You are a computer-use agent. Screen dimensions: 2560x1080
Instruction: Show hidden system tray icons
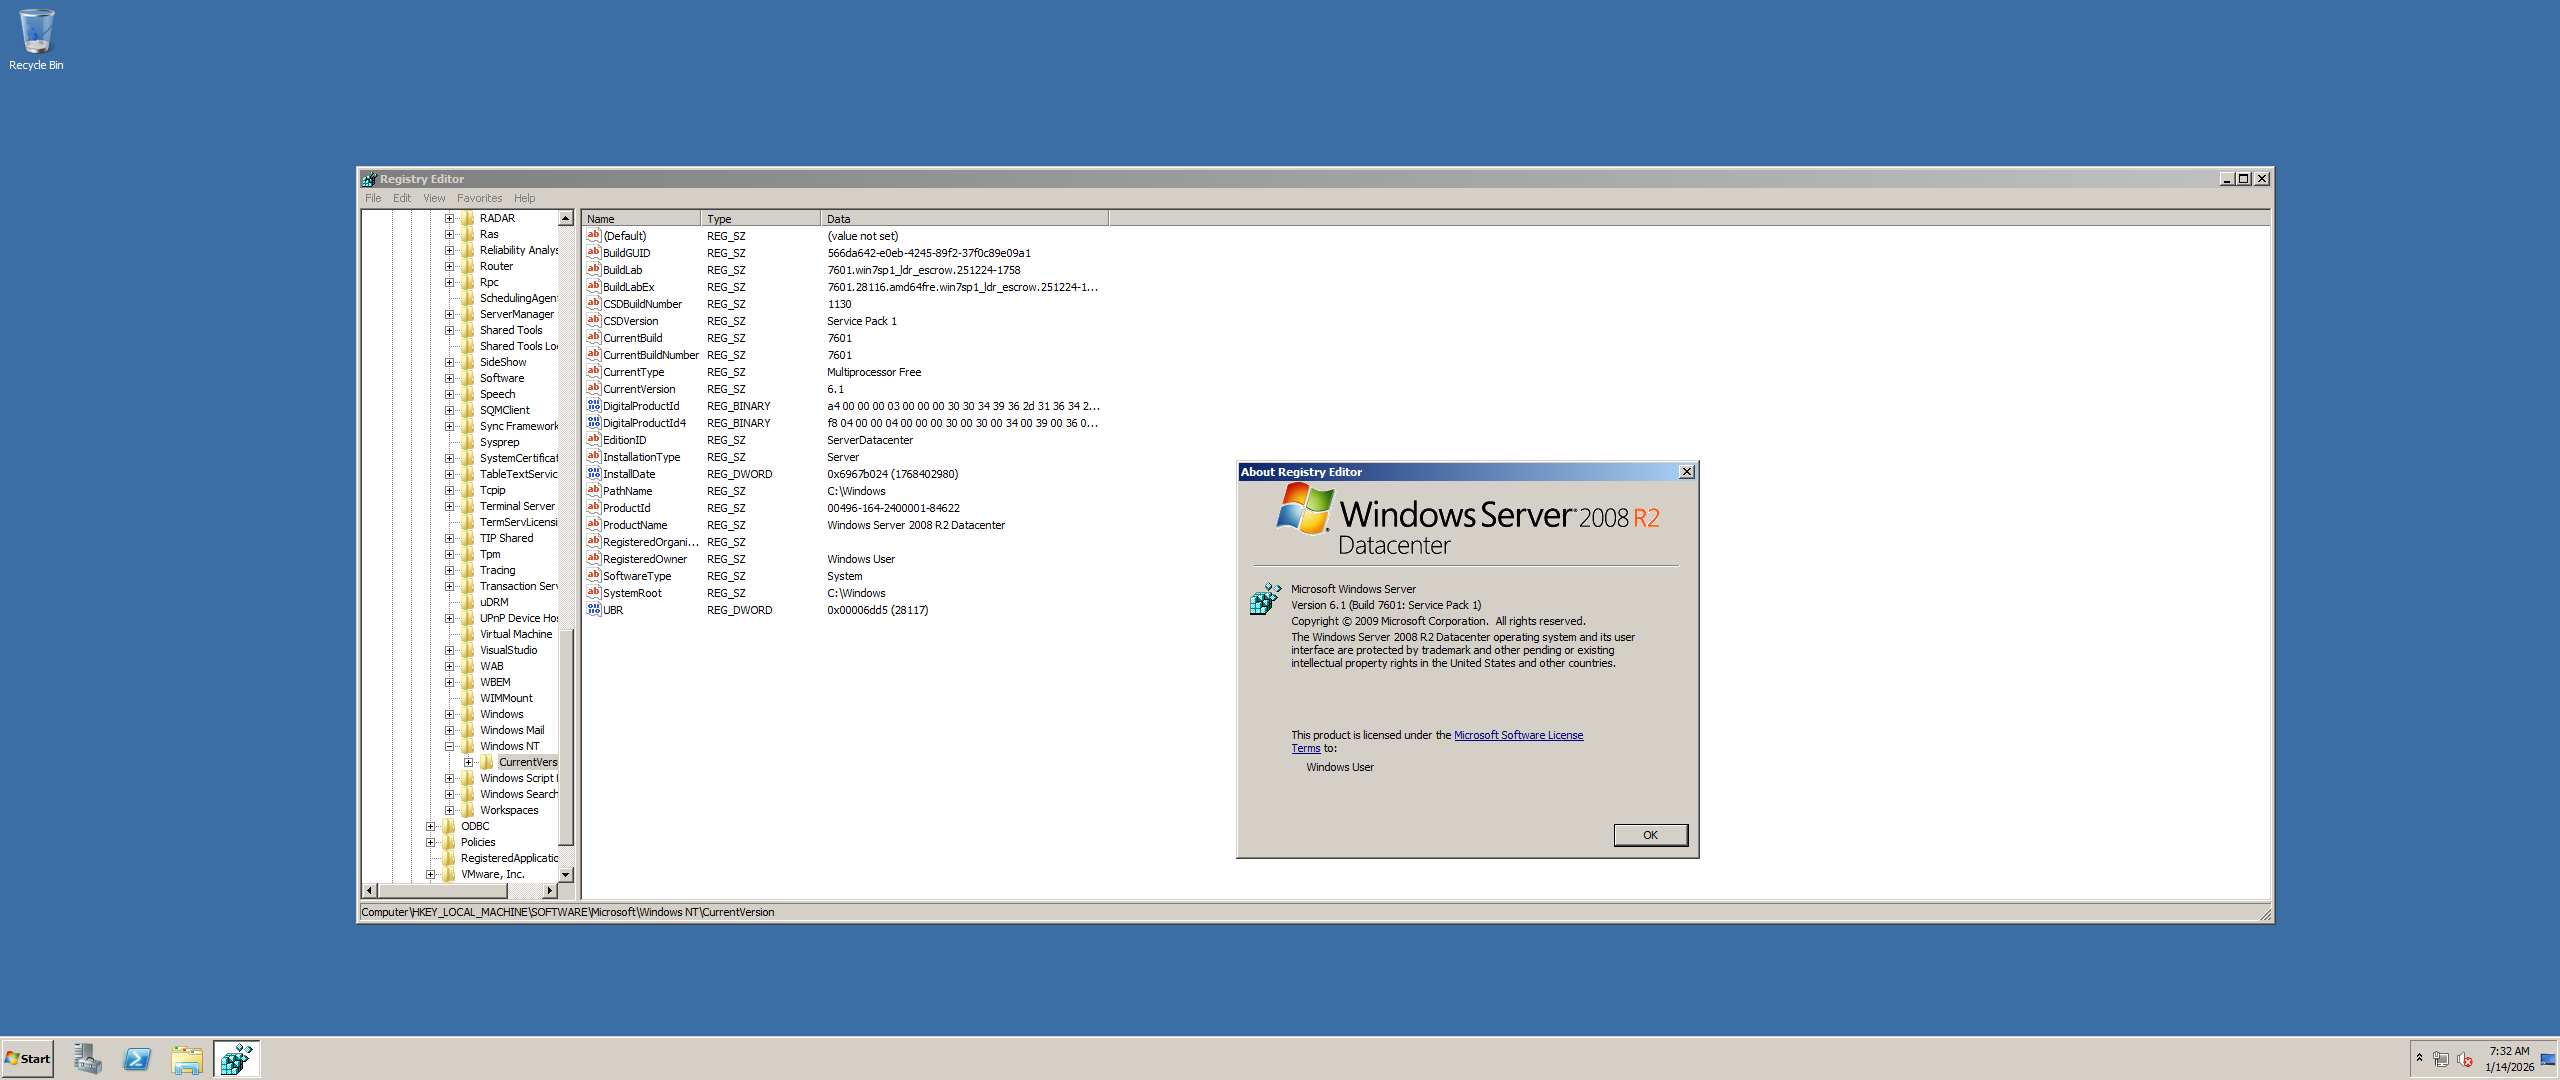tap(2419, 1058)
